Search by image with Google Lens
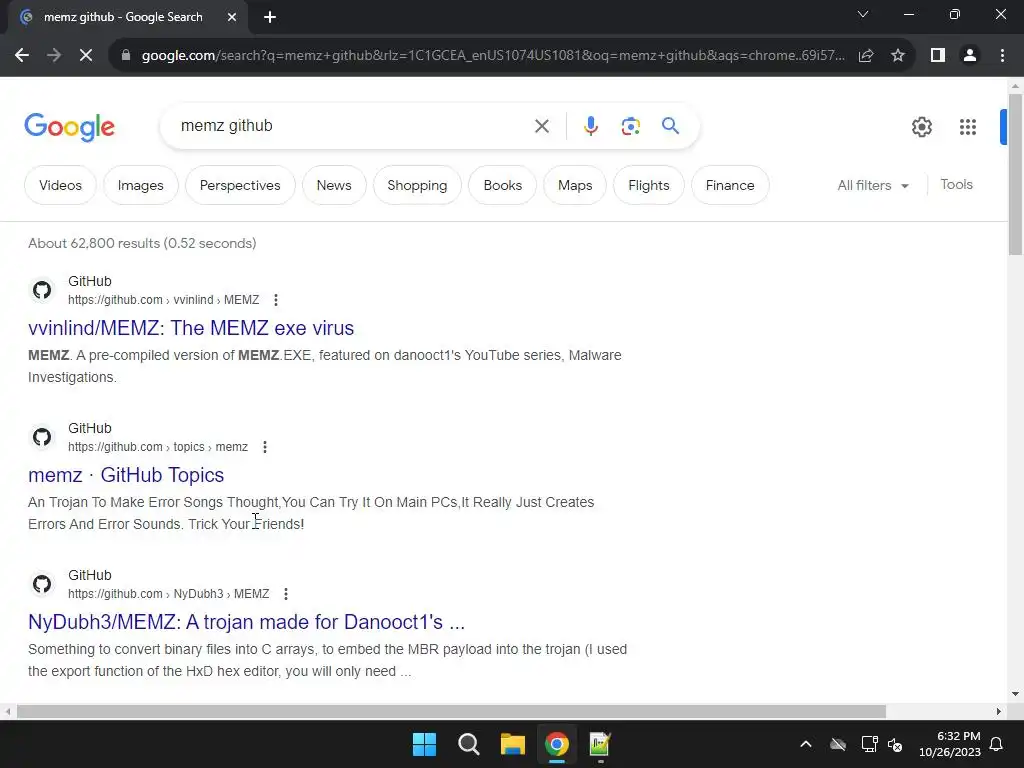This screenshot has width=1024, height=768. point(631,126)
